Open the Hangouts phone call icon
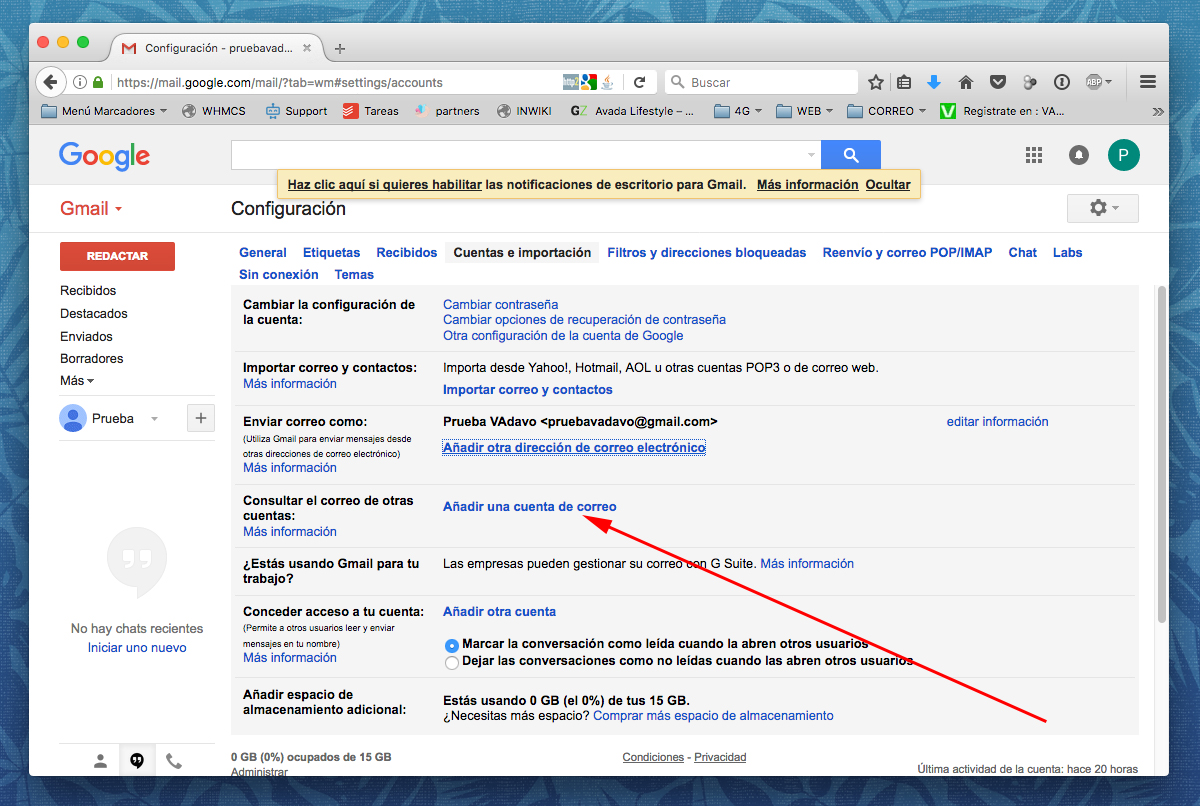1200x806 pixels. click(x=174, y=761)
